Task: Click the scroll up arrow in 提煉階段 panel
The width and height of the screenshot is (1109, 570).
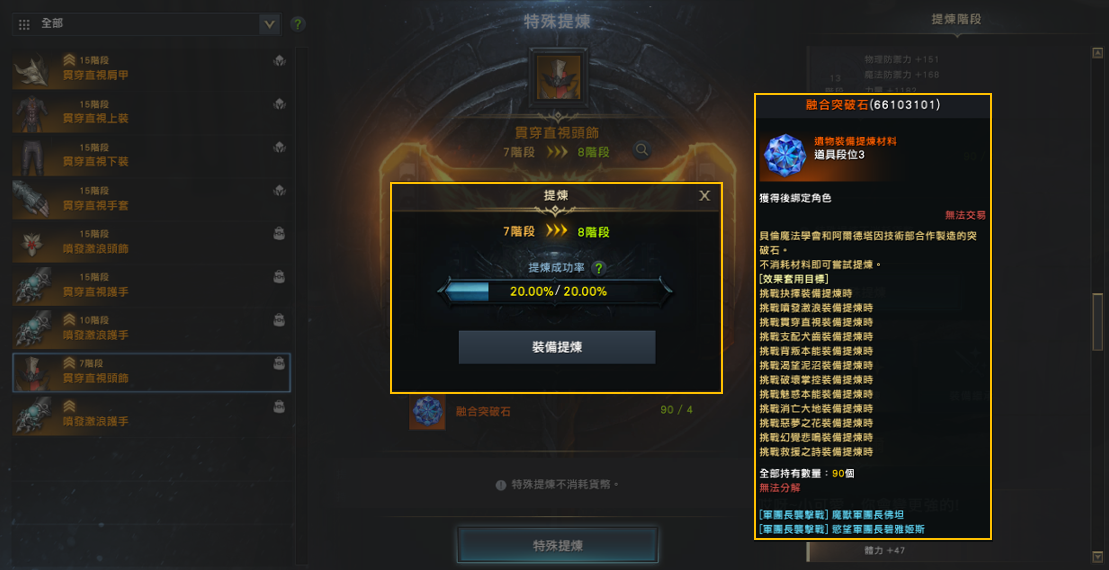Action: 1097,52
